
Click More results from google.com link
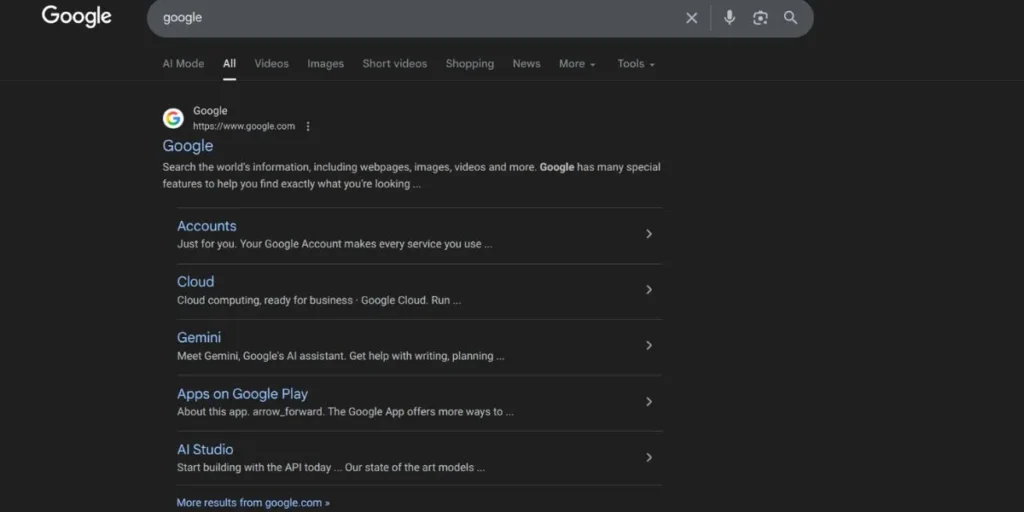tap(253, 503)
